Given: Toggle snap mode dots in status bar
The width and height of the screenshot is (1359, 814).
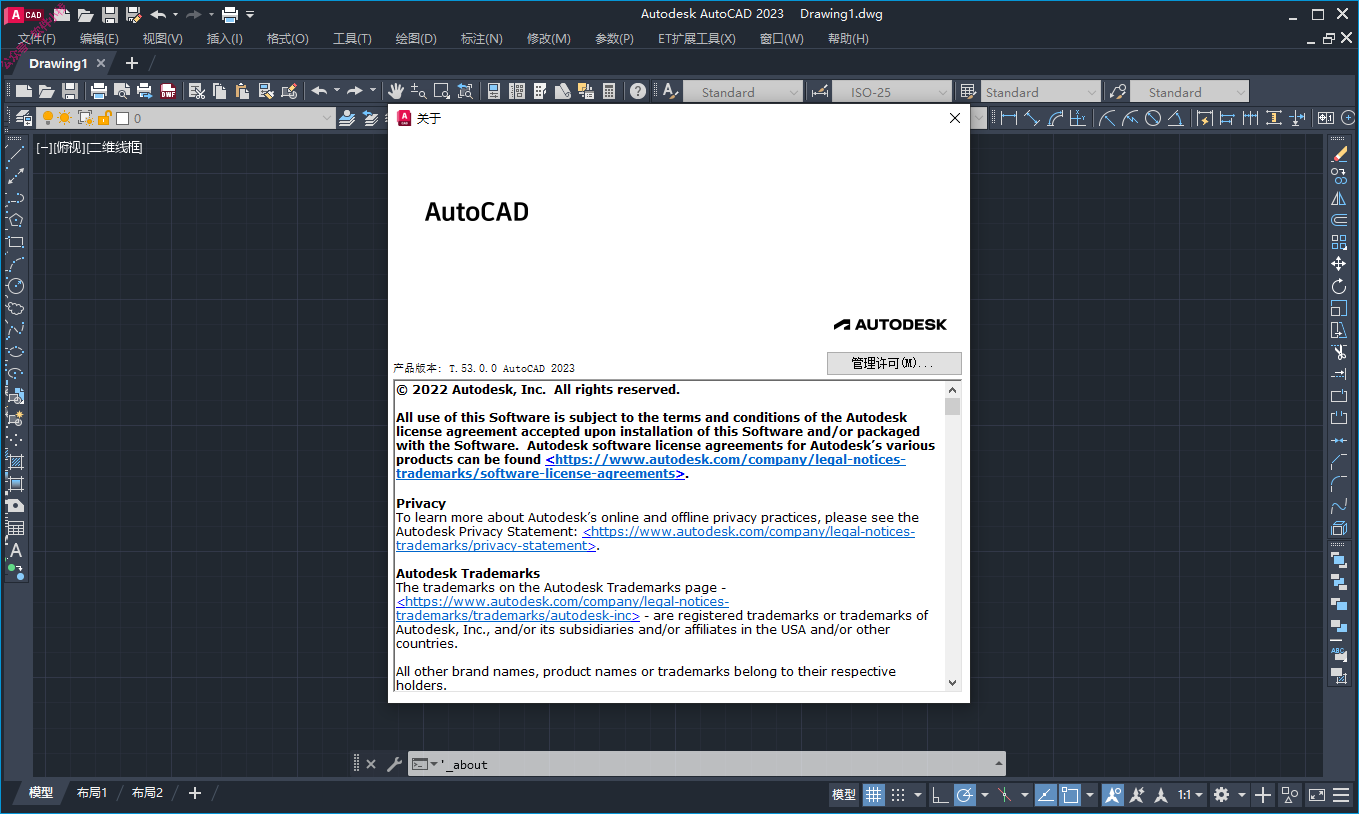Looking at the screenshot, I should 898,795.
